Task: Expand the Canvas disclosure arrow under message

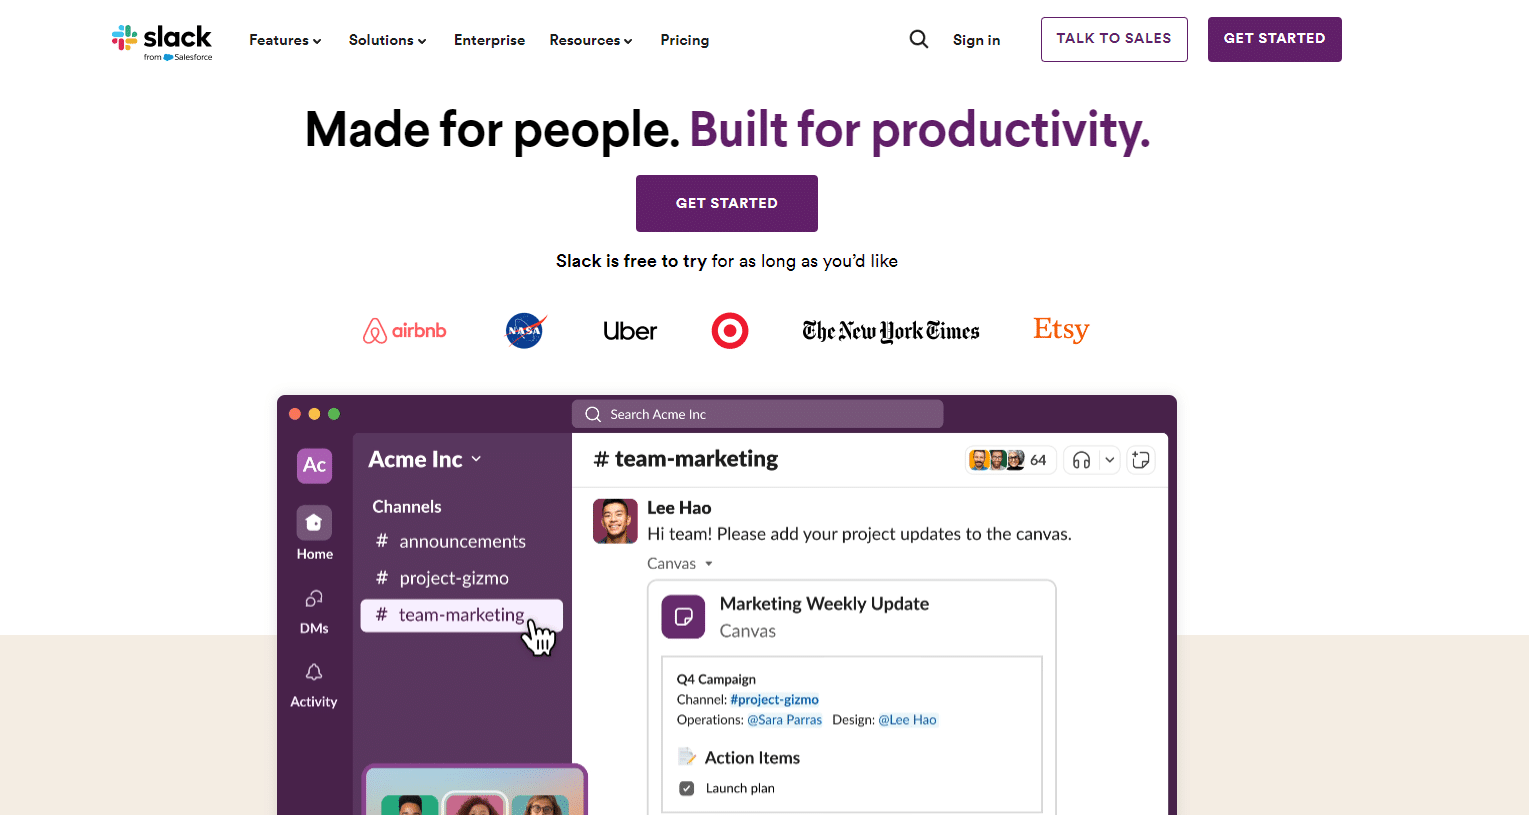Action: (x=709, y=564)
